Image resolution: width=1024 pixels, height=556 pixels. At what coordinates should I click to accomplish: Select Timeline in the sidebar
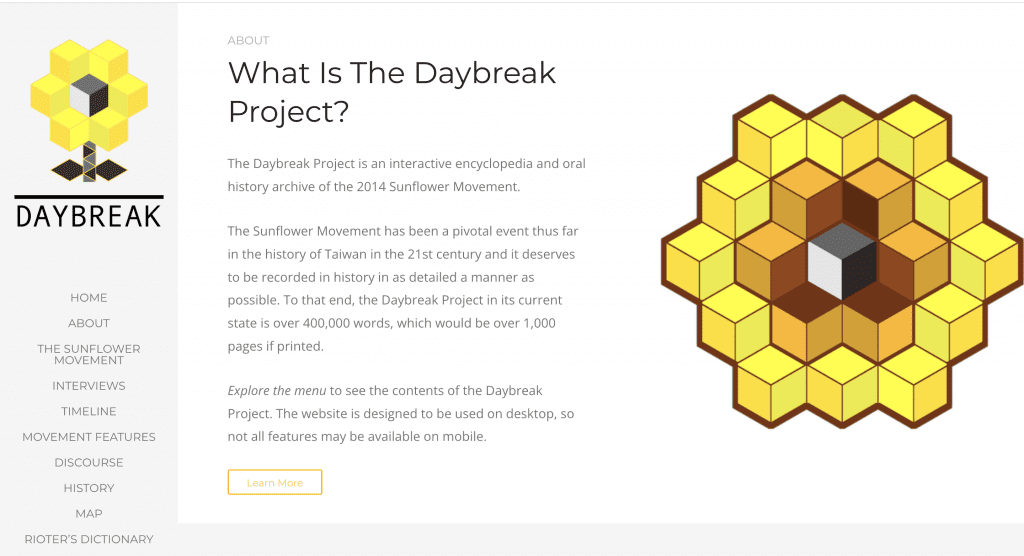click(x=89, y=411)
